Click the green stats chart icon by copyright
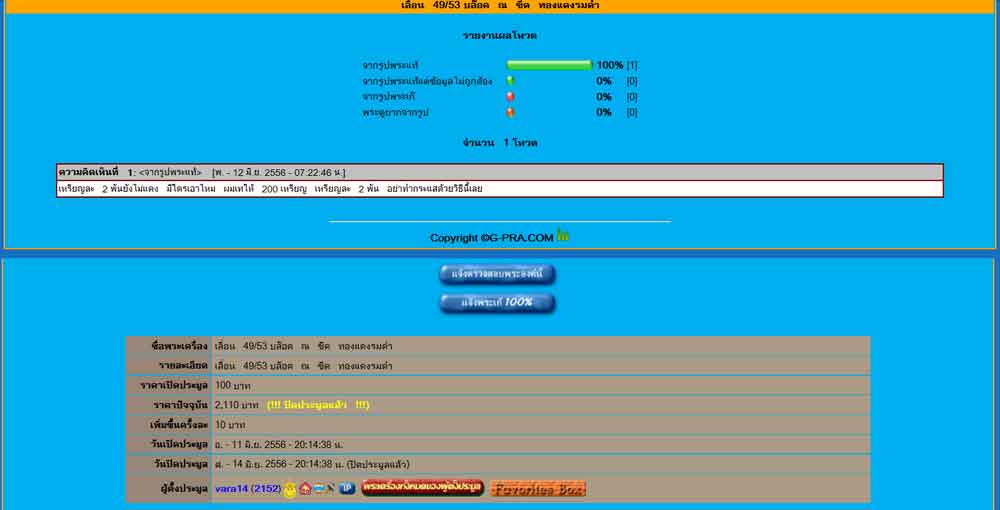Screen dimensions: 1000x510 coord(563,237)
